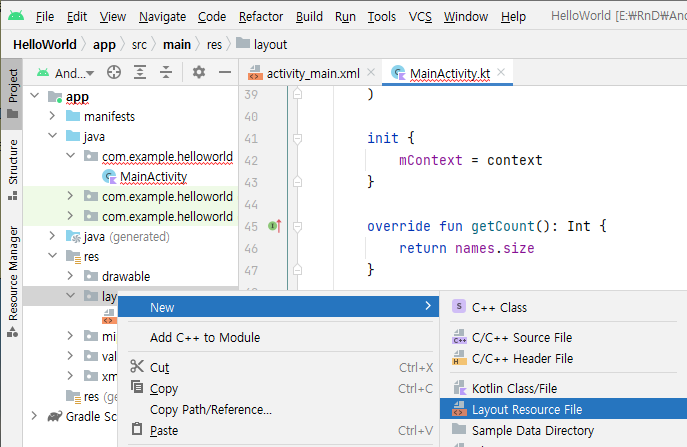Toggle the fold marker on line 47
Screen dimensions: 687x447
[x=297, y=269]
